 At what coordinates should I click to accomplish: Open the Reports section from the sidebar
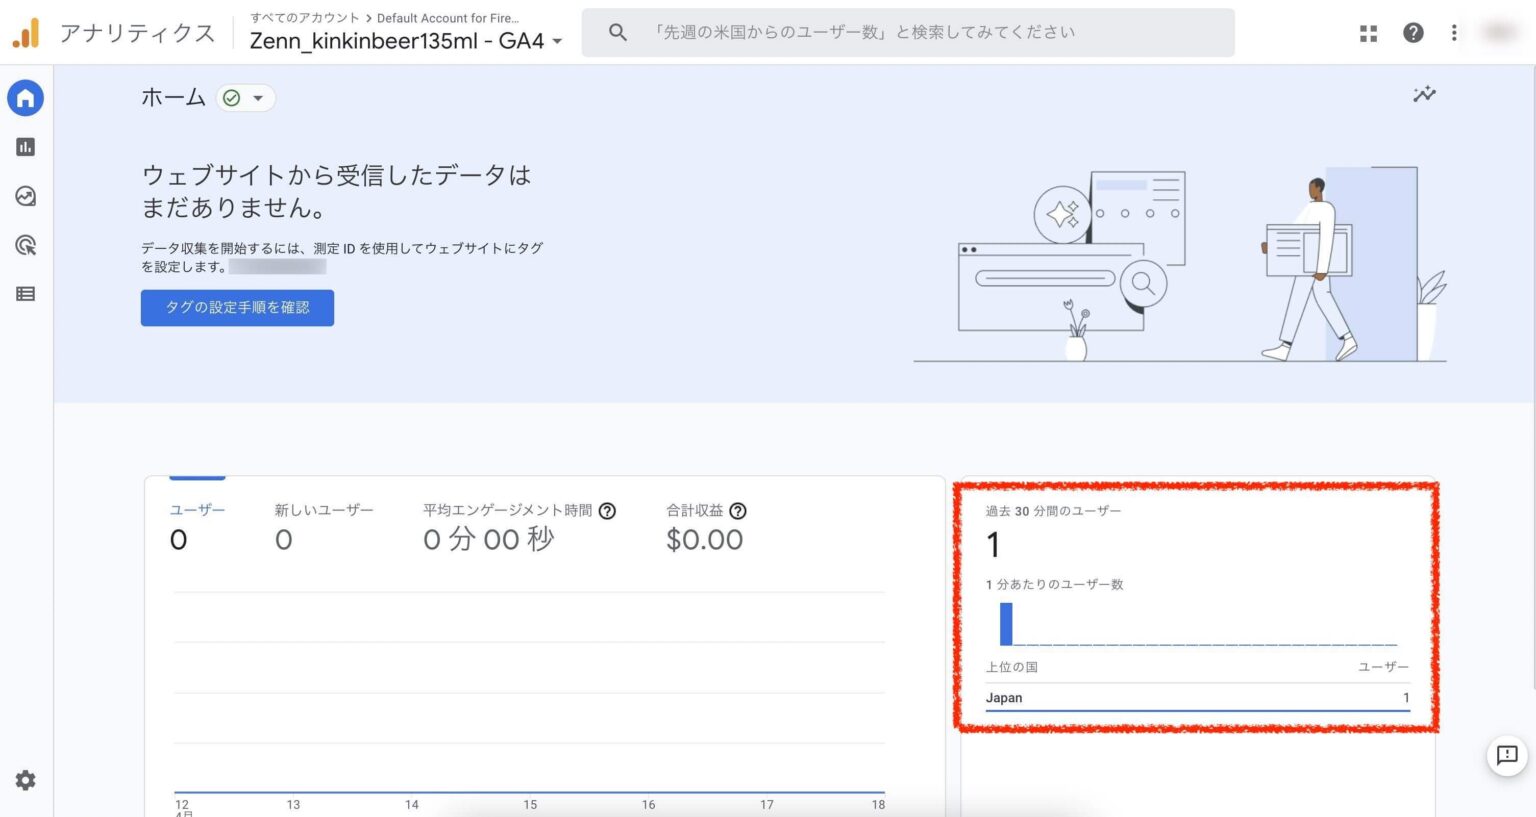[x=25, y=146]
